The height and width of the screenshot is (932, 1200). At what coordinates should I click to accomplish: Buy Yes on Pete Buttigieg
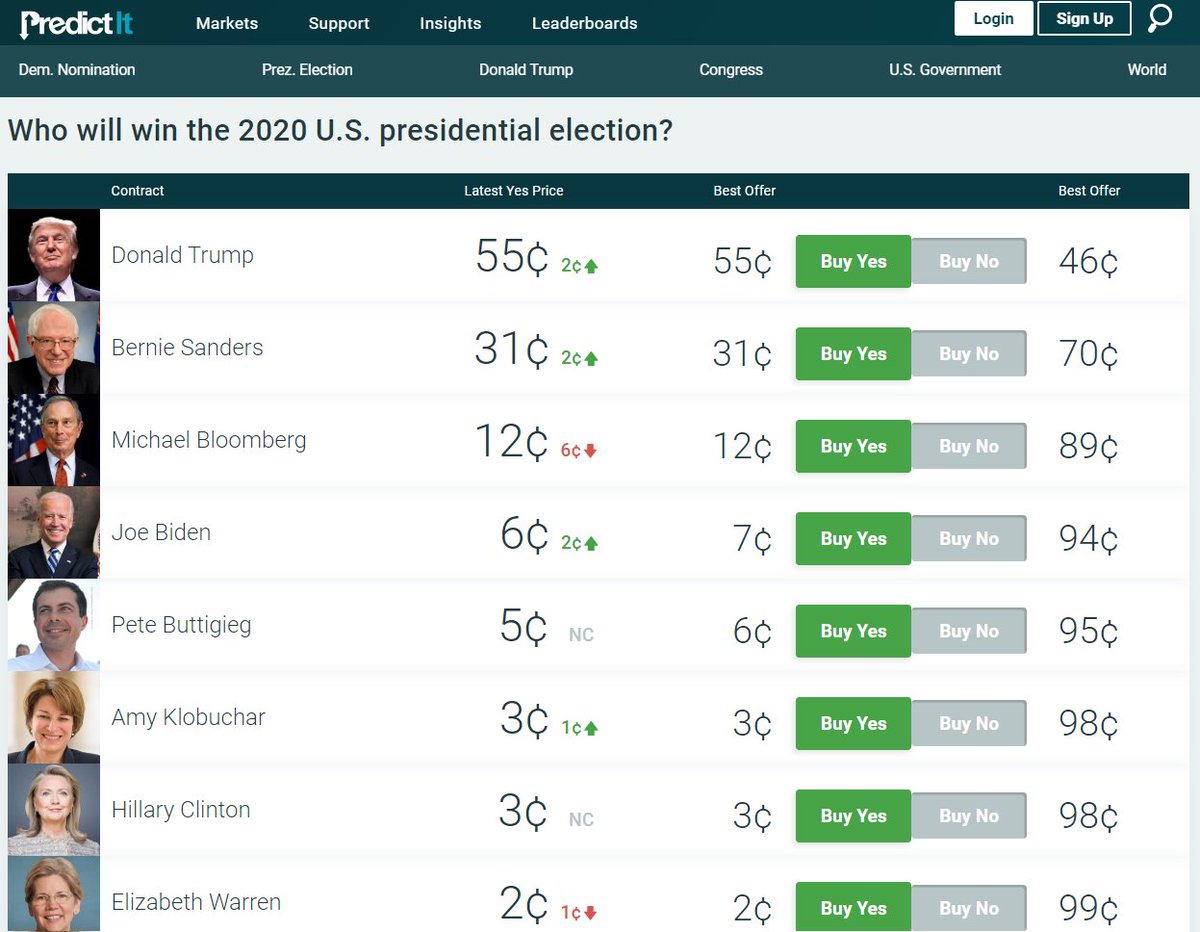click(853, 631)
